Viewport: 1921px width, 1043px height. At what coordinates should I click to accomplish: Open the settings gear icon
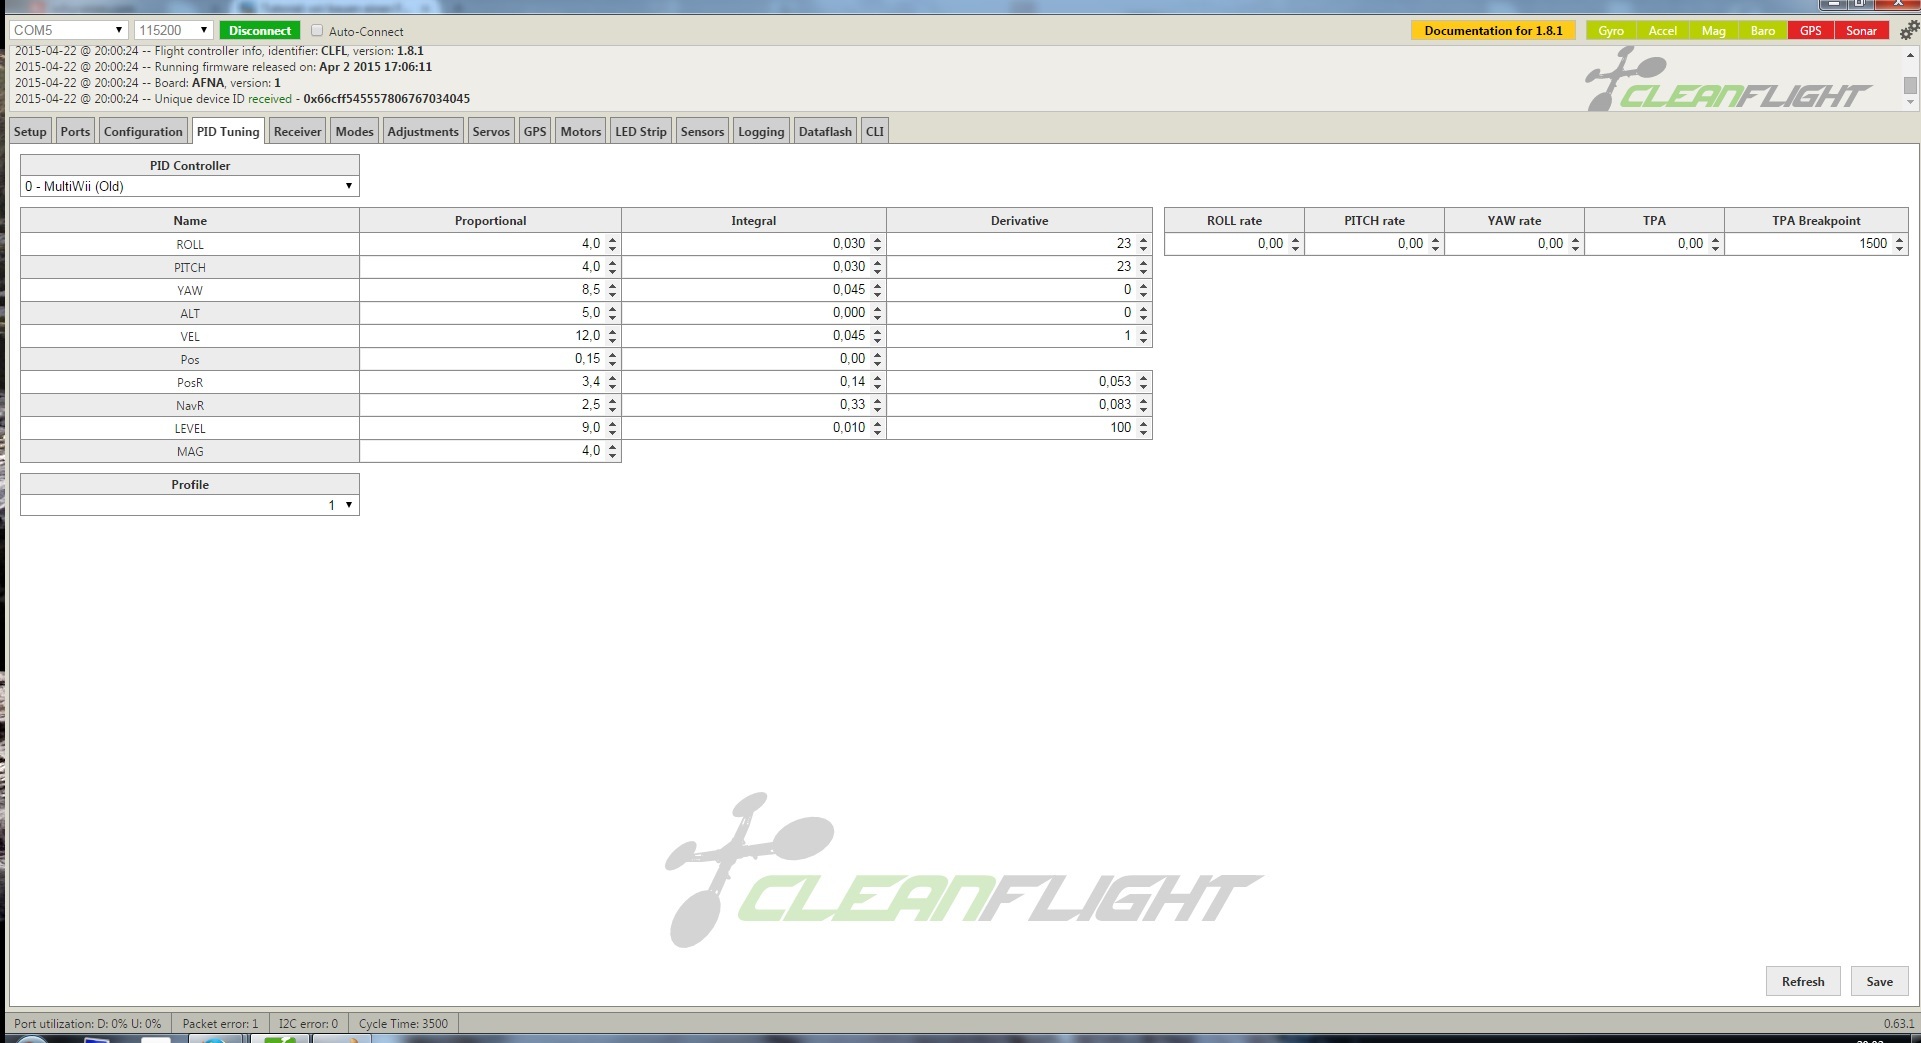click(1909, 31)
